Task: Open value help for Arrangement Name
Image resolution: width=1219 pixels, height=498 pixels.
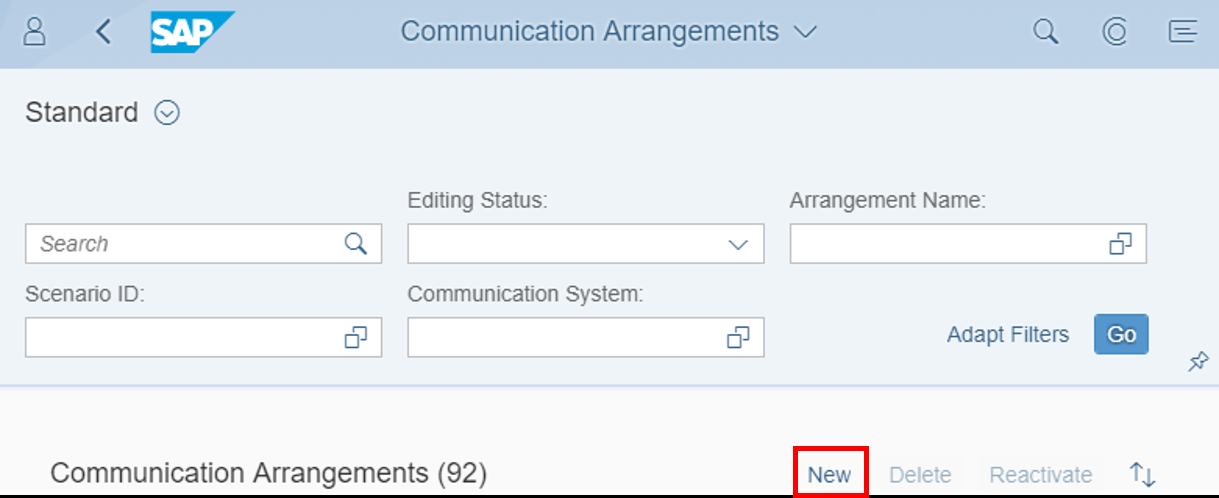Action: (1120, 244)
